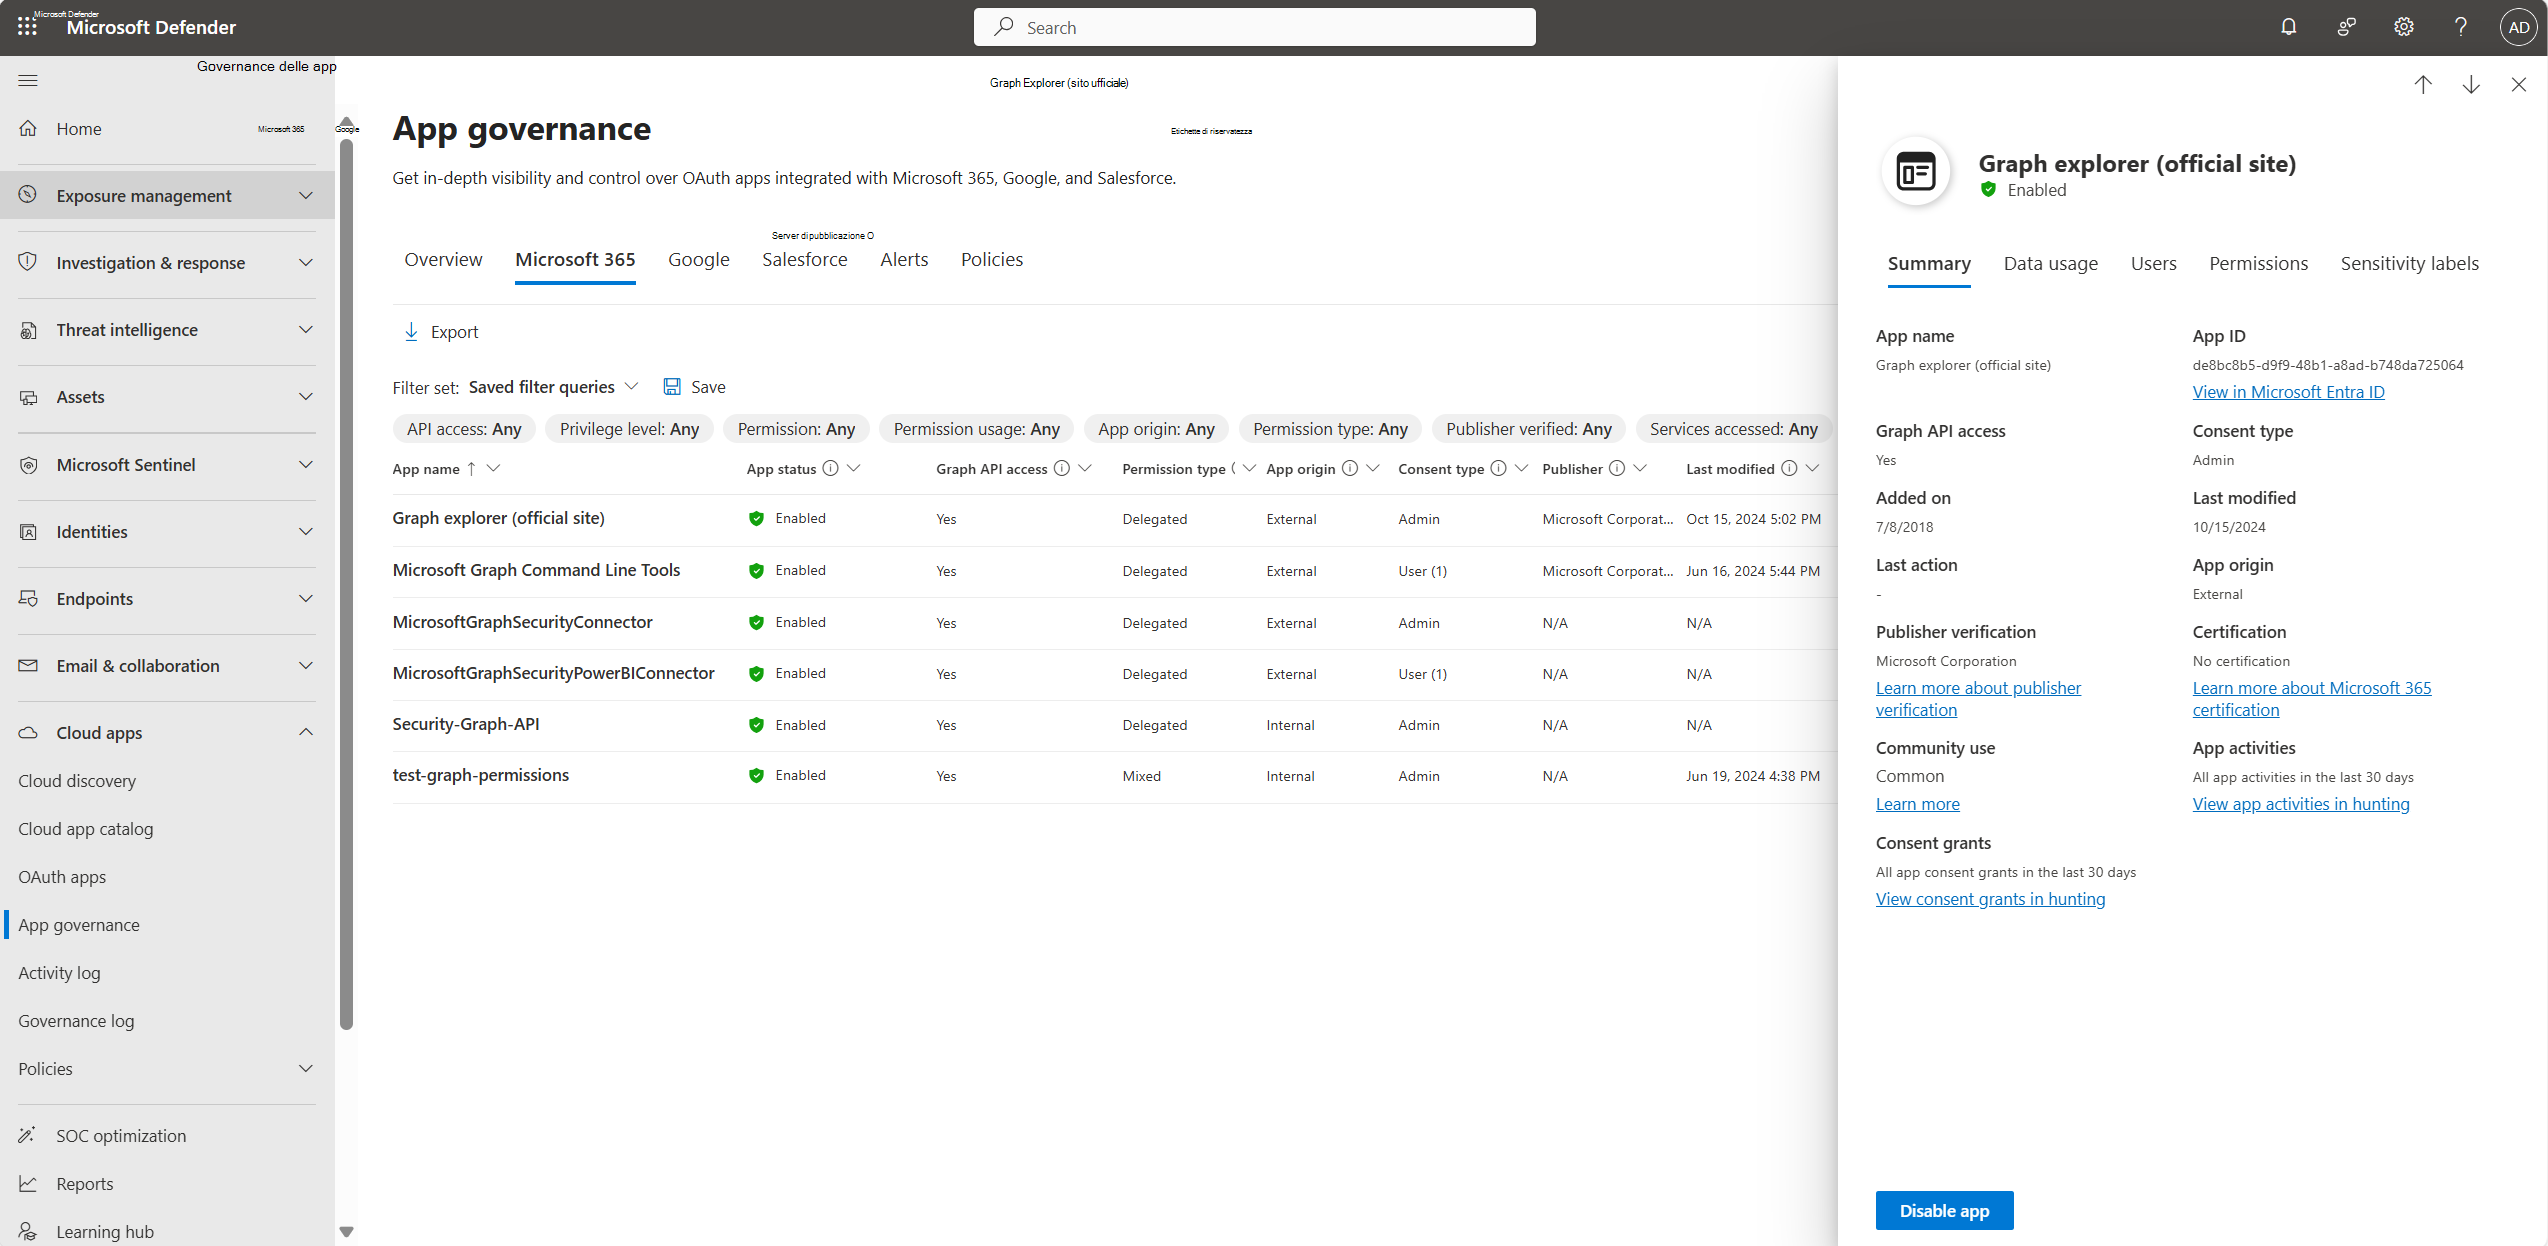Screen dimensions: 2548x1246
Task: Select the Permissions tab in side panel
Action: click(x=2259, y=263)
